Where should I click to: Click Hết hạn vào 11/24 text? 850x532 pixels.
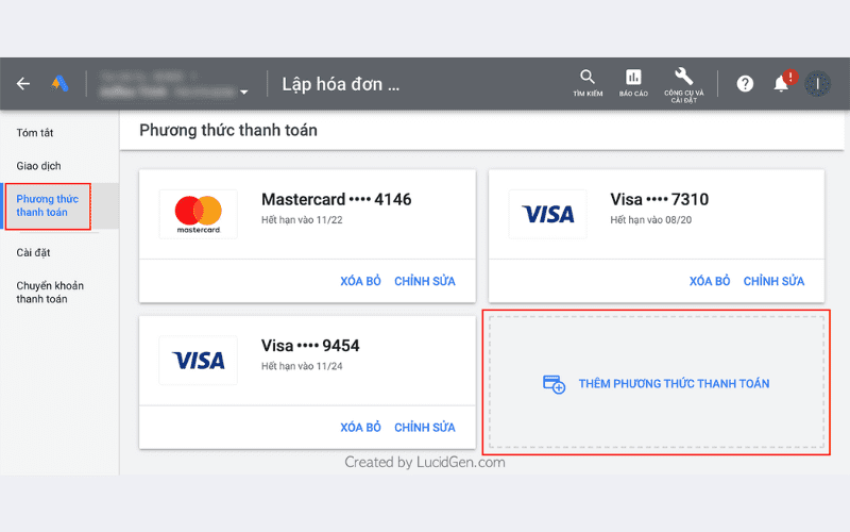click(302, 367)
